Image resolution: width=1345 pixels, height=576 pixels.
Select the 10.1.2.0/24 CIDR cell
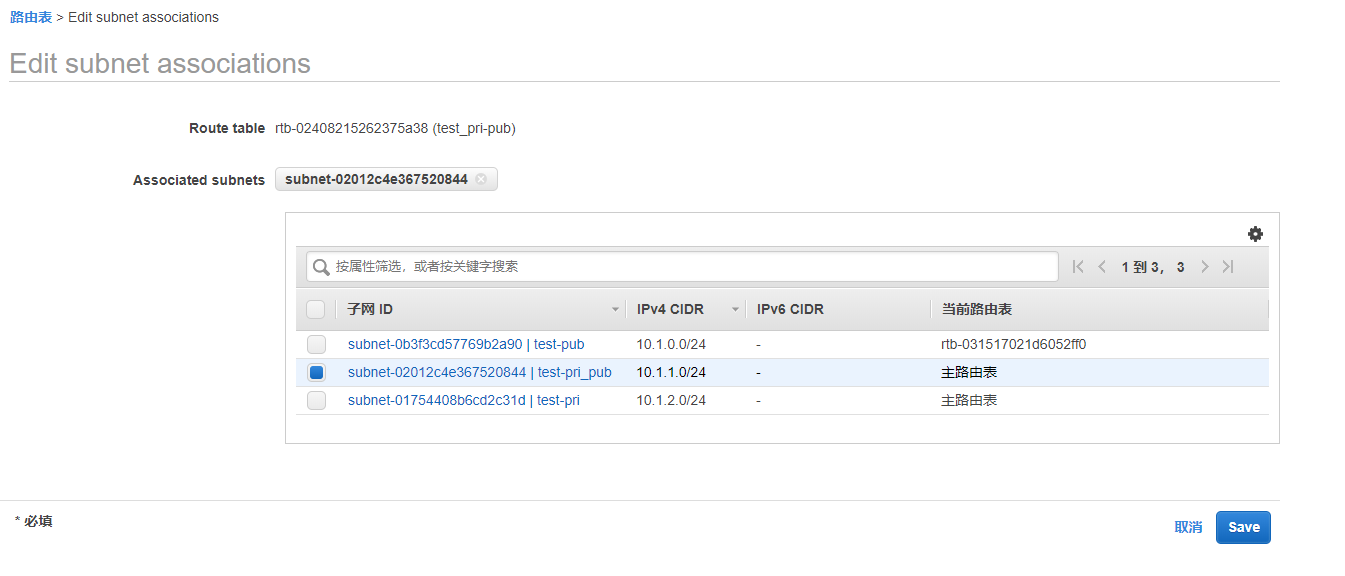tap(671, 400)
